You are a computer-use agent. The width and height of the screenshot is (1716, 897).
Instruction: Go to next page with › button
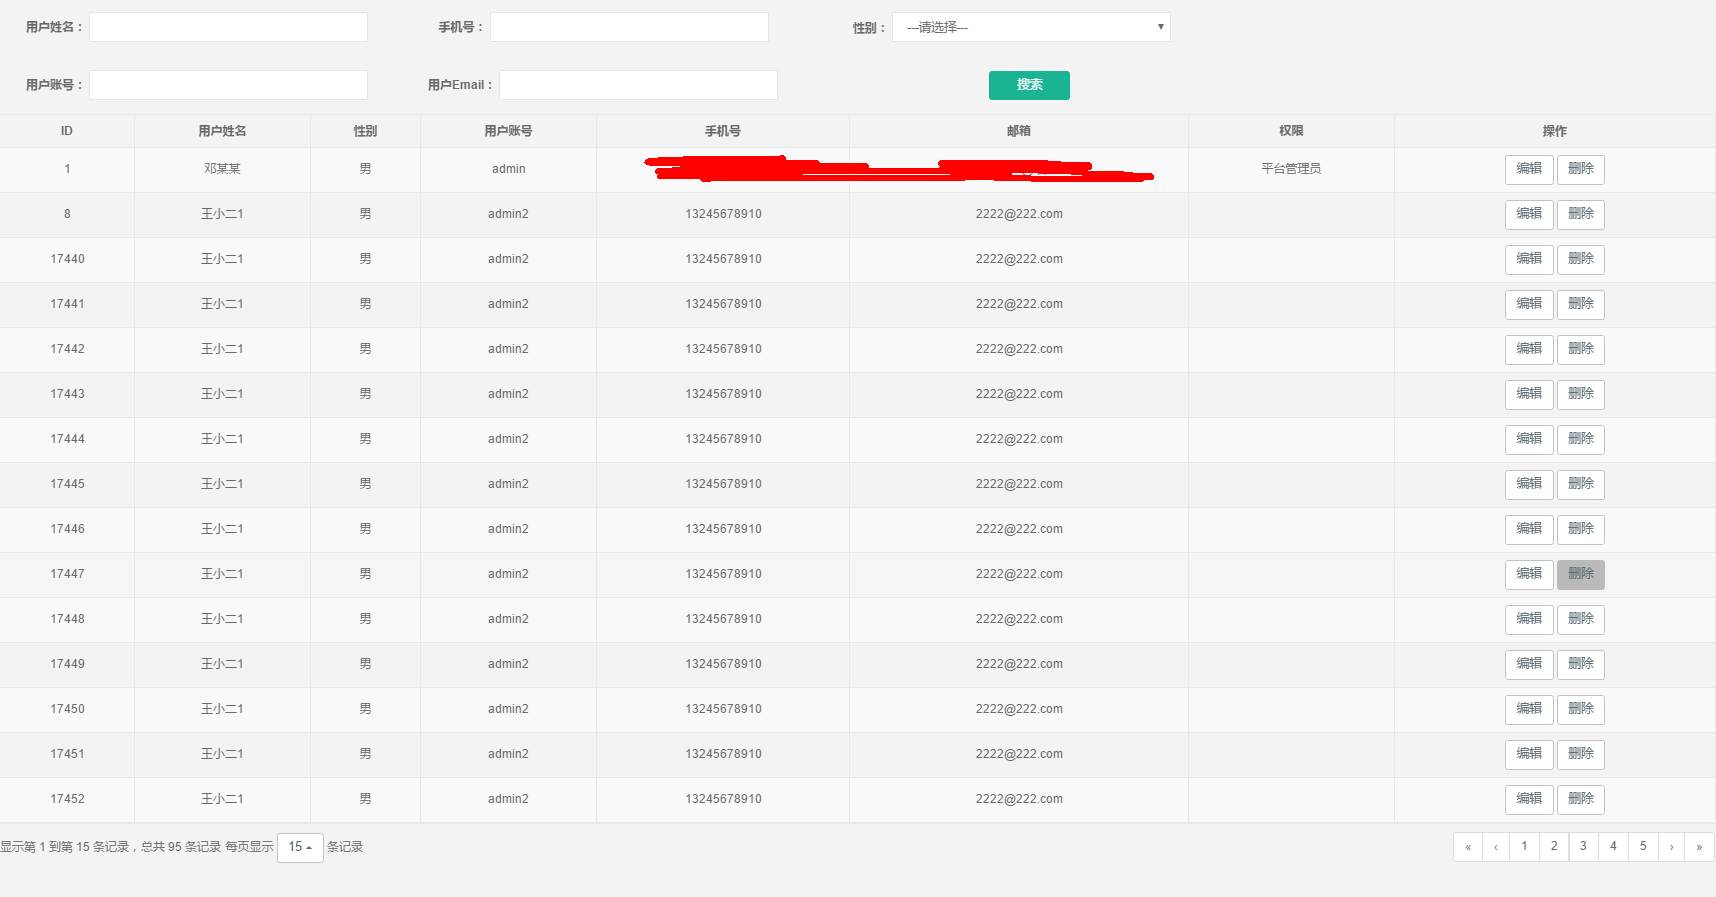point(1672,847)
